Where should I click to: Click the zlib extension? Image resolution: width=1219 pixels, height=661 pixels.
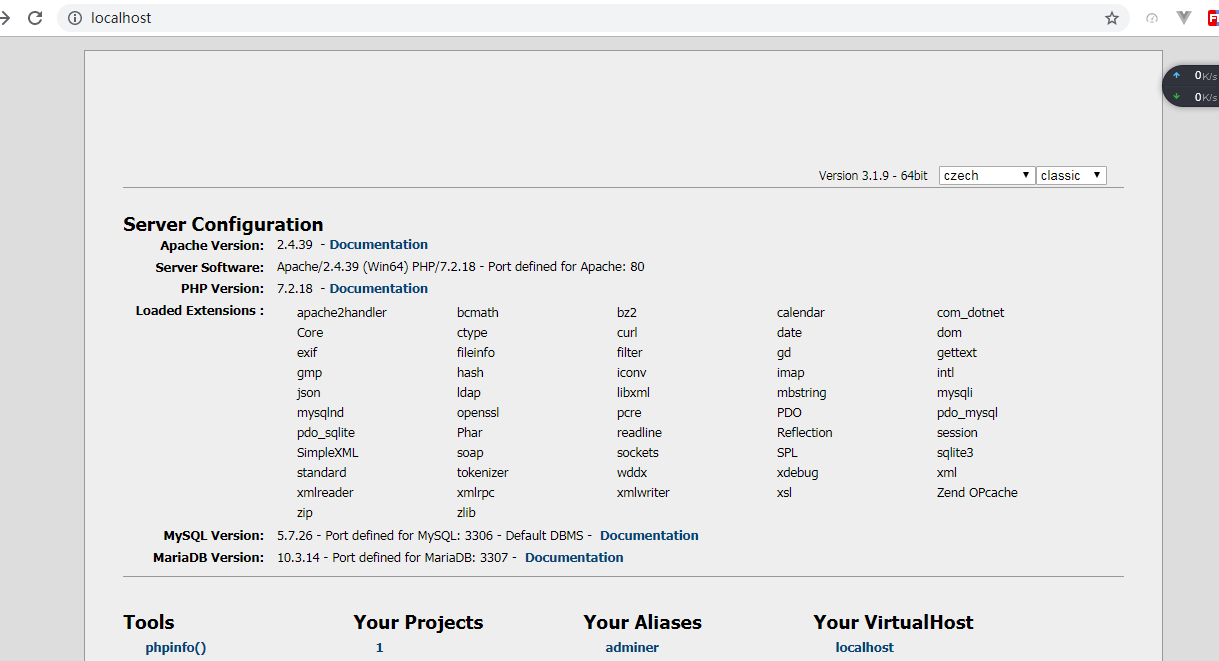(x=467, y=513)
